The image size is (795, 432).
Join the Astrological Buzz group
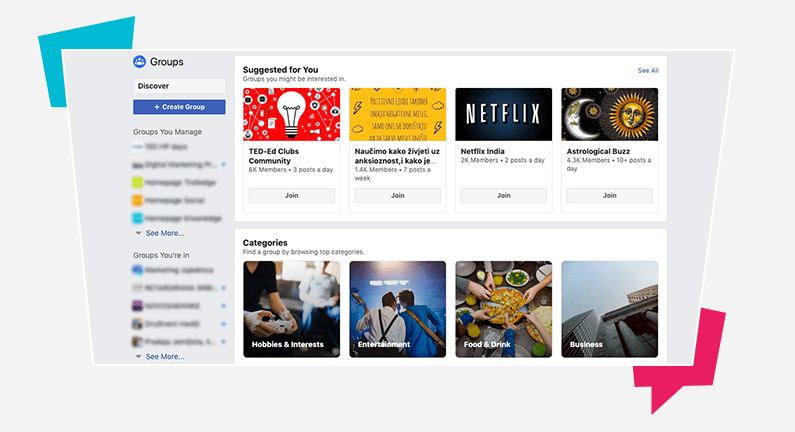coord(609,195)
